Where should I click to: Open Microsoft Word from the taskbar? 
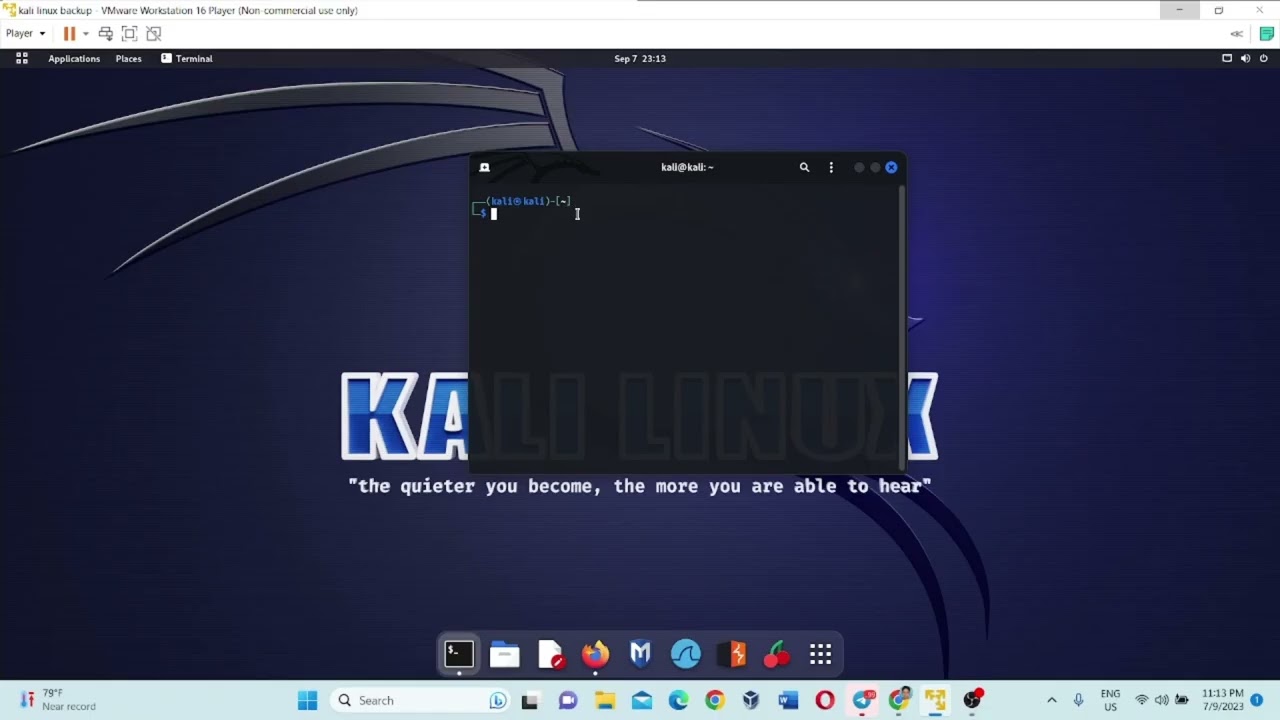click(788, 700)
